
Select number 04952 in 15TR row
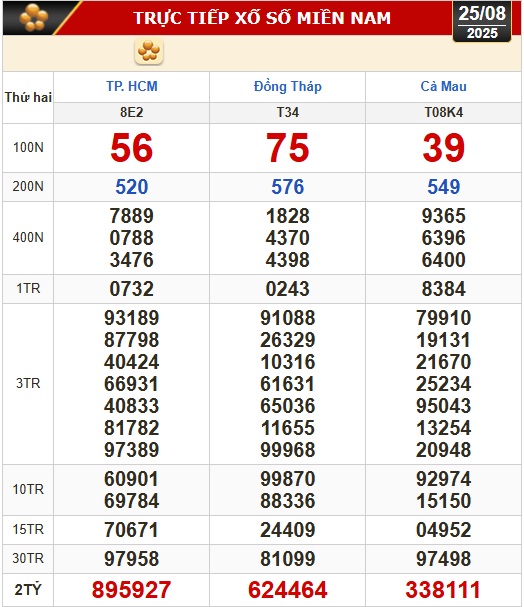[444, 530]
